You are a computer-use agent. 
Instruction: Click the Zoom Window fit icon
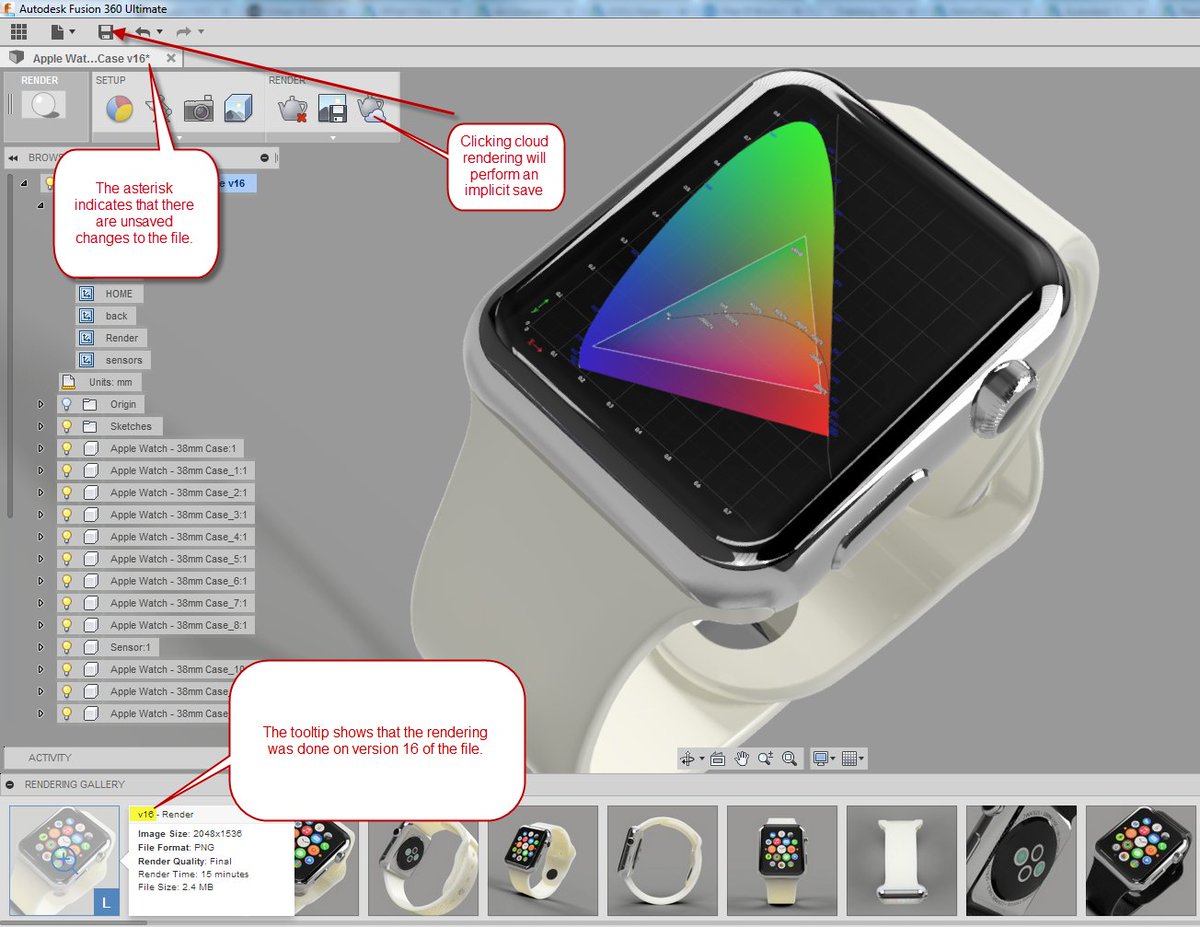(789, 758)
